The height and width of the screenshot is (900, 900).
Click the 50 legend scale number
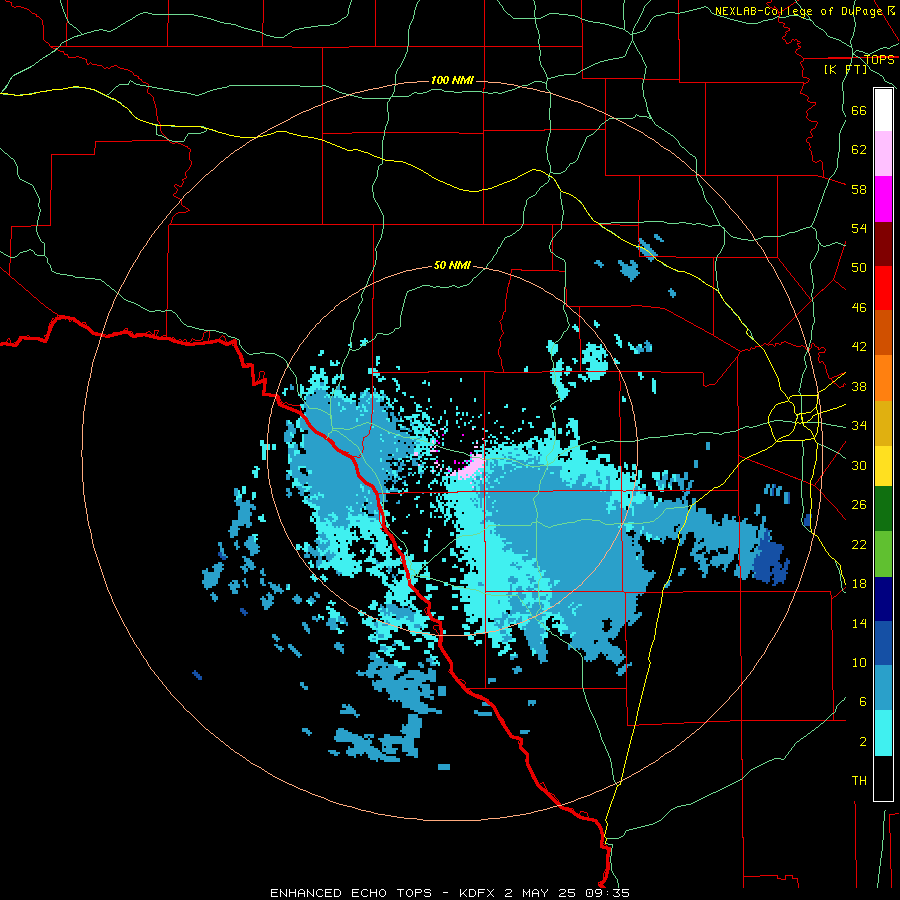click(x=859, y=268)
